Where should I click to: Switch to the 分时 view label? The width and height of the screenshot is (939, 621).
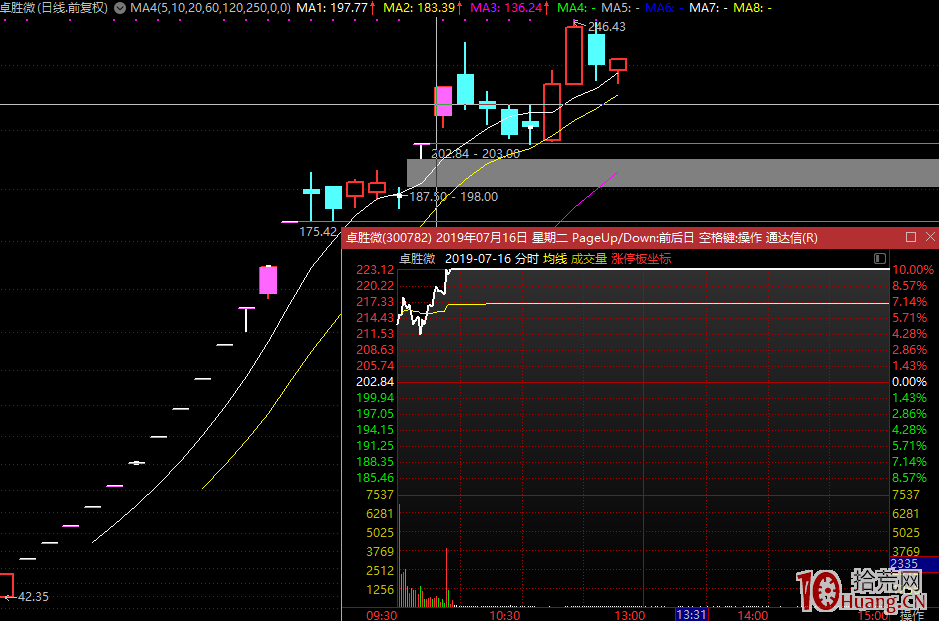[526, 259]
